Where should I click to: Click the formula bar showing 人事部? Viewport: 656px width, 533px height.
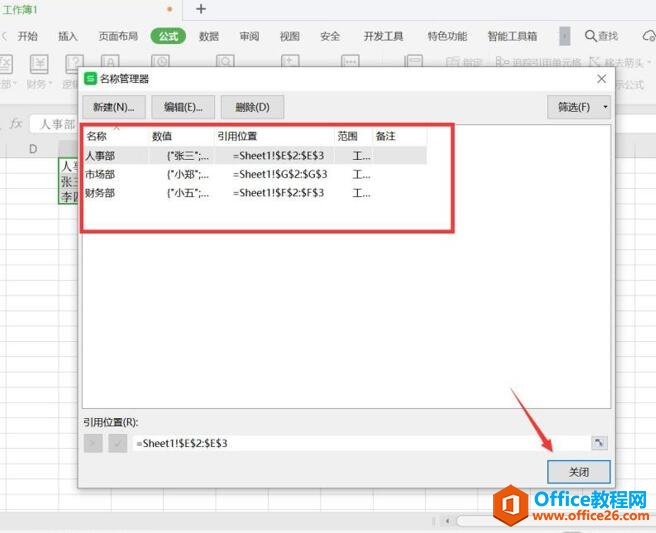[54, 124]
